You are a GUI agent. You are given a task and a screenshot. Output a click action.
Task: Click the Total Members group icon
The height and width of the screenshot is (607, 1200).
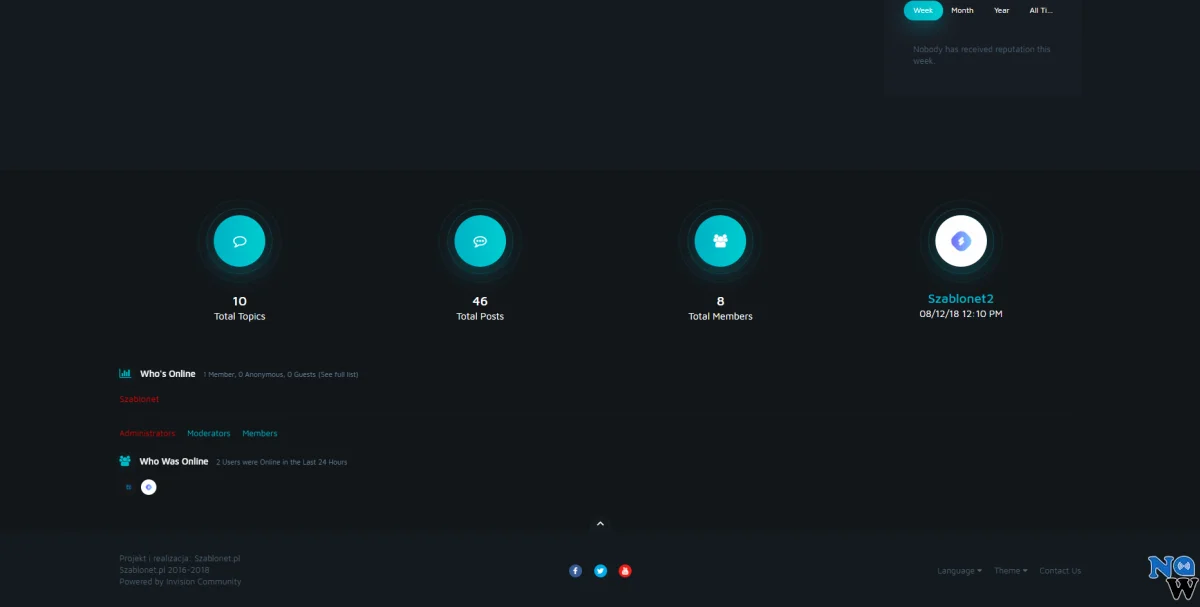pos(720,241)
